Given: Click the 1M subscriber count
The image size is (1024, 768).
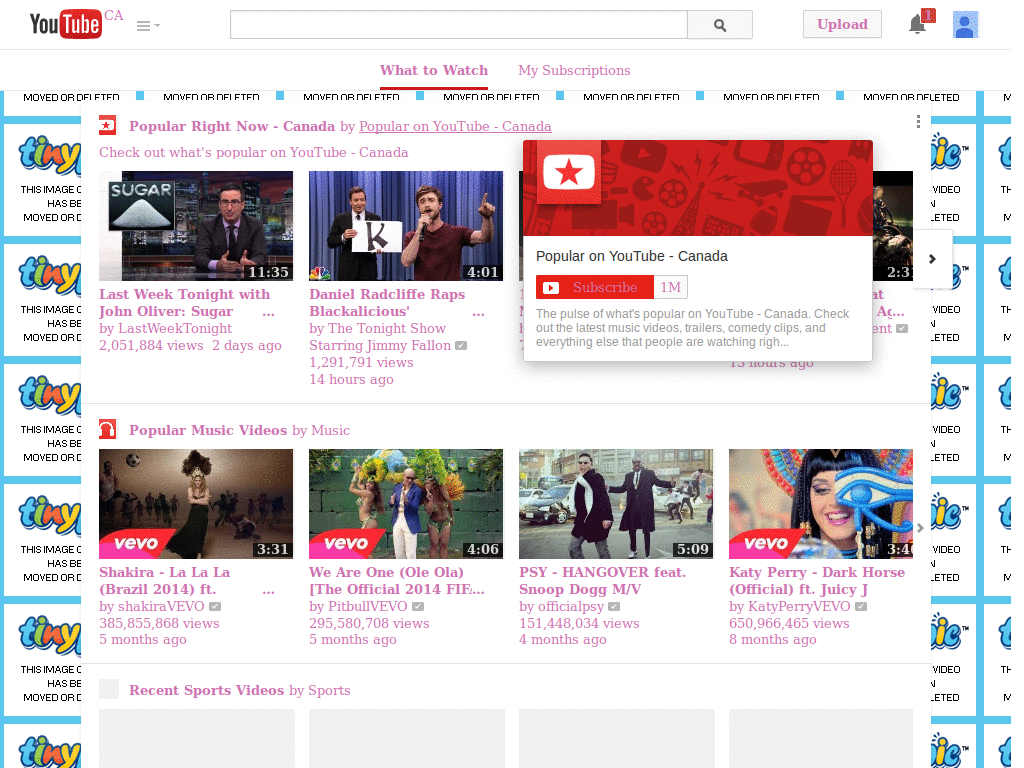Looking at the screenshot, I should point(671,287).
